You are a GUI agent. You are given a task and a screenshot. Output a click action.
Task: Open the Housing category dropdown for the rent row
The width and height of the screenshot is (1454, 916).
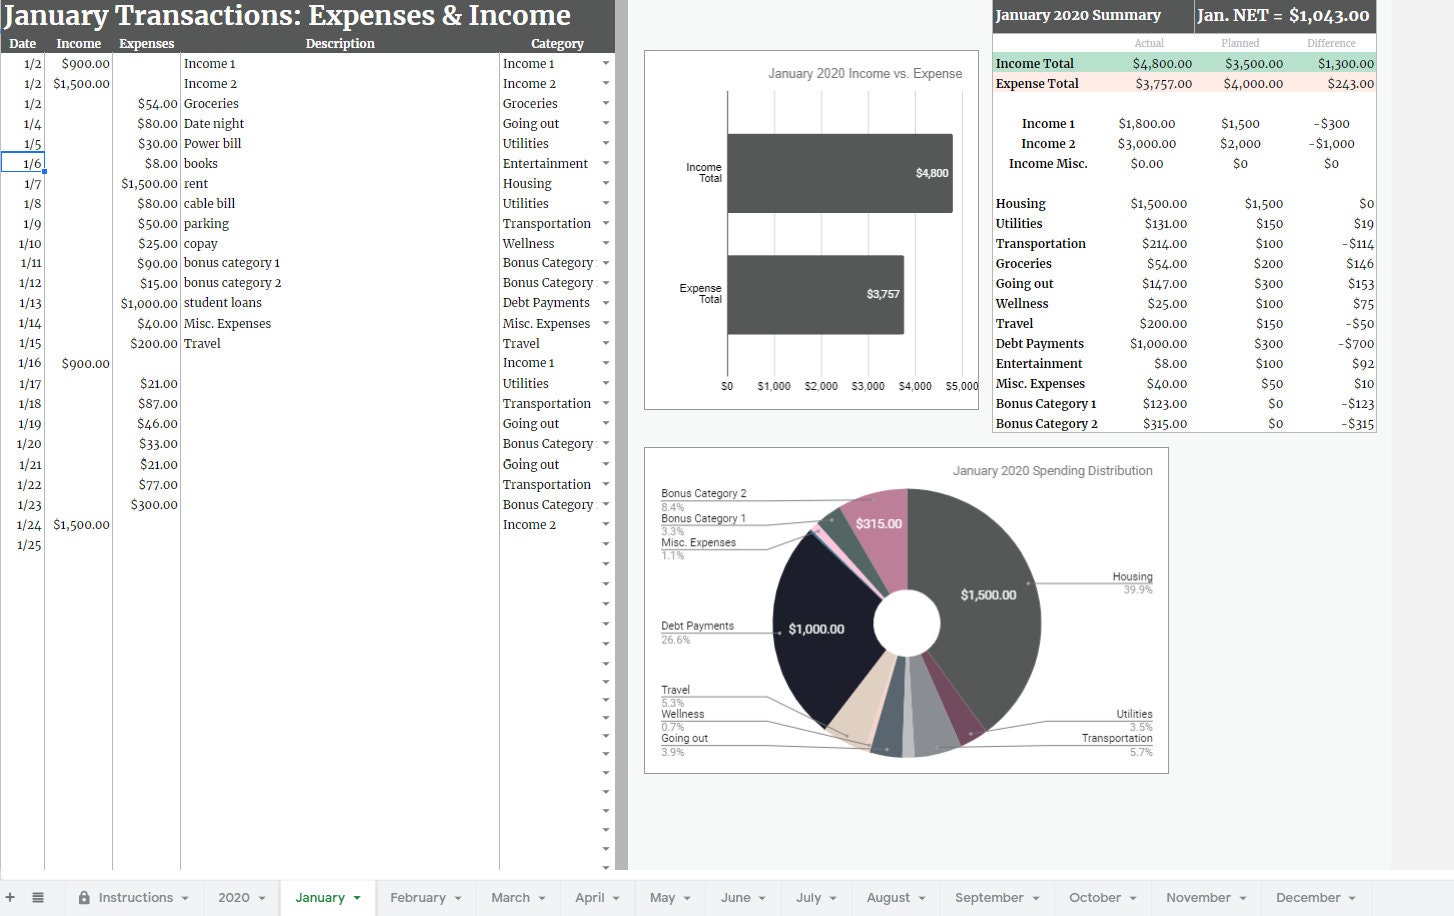(x=605, y=183)
